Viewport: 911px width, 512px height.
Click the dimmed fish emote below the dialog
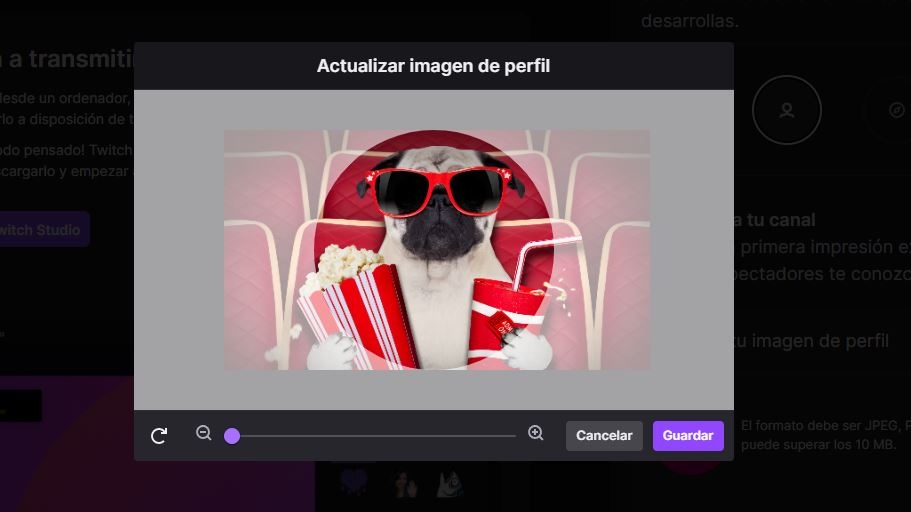[x=450, y=484]
